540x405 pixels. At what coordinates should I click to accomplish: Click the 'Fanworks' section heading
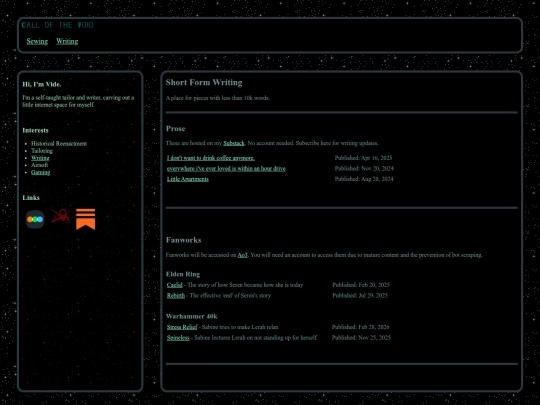coord(184,240)
